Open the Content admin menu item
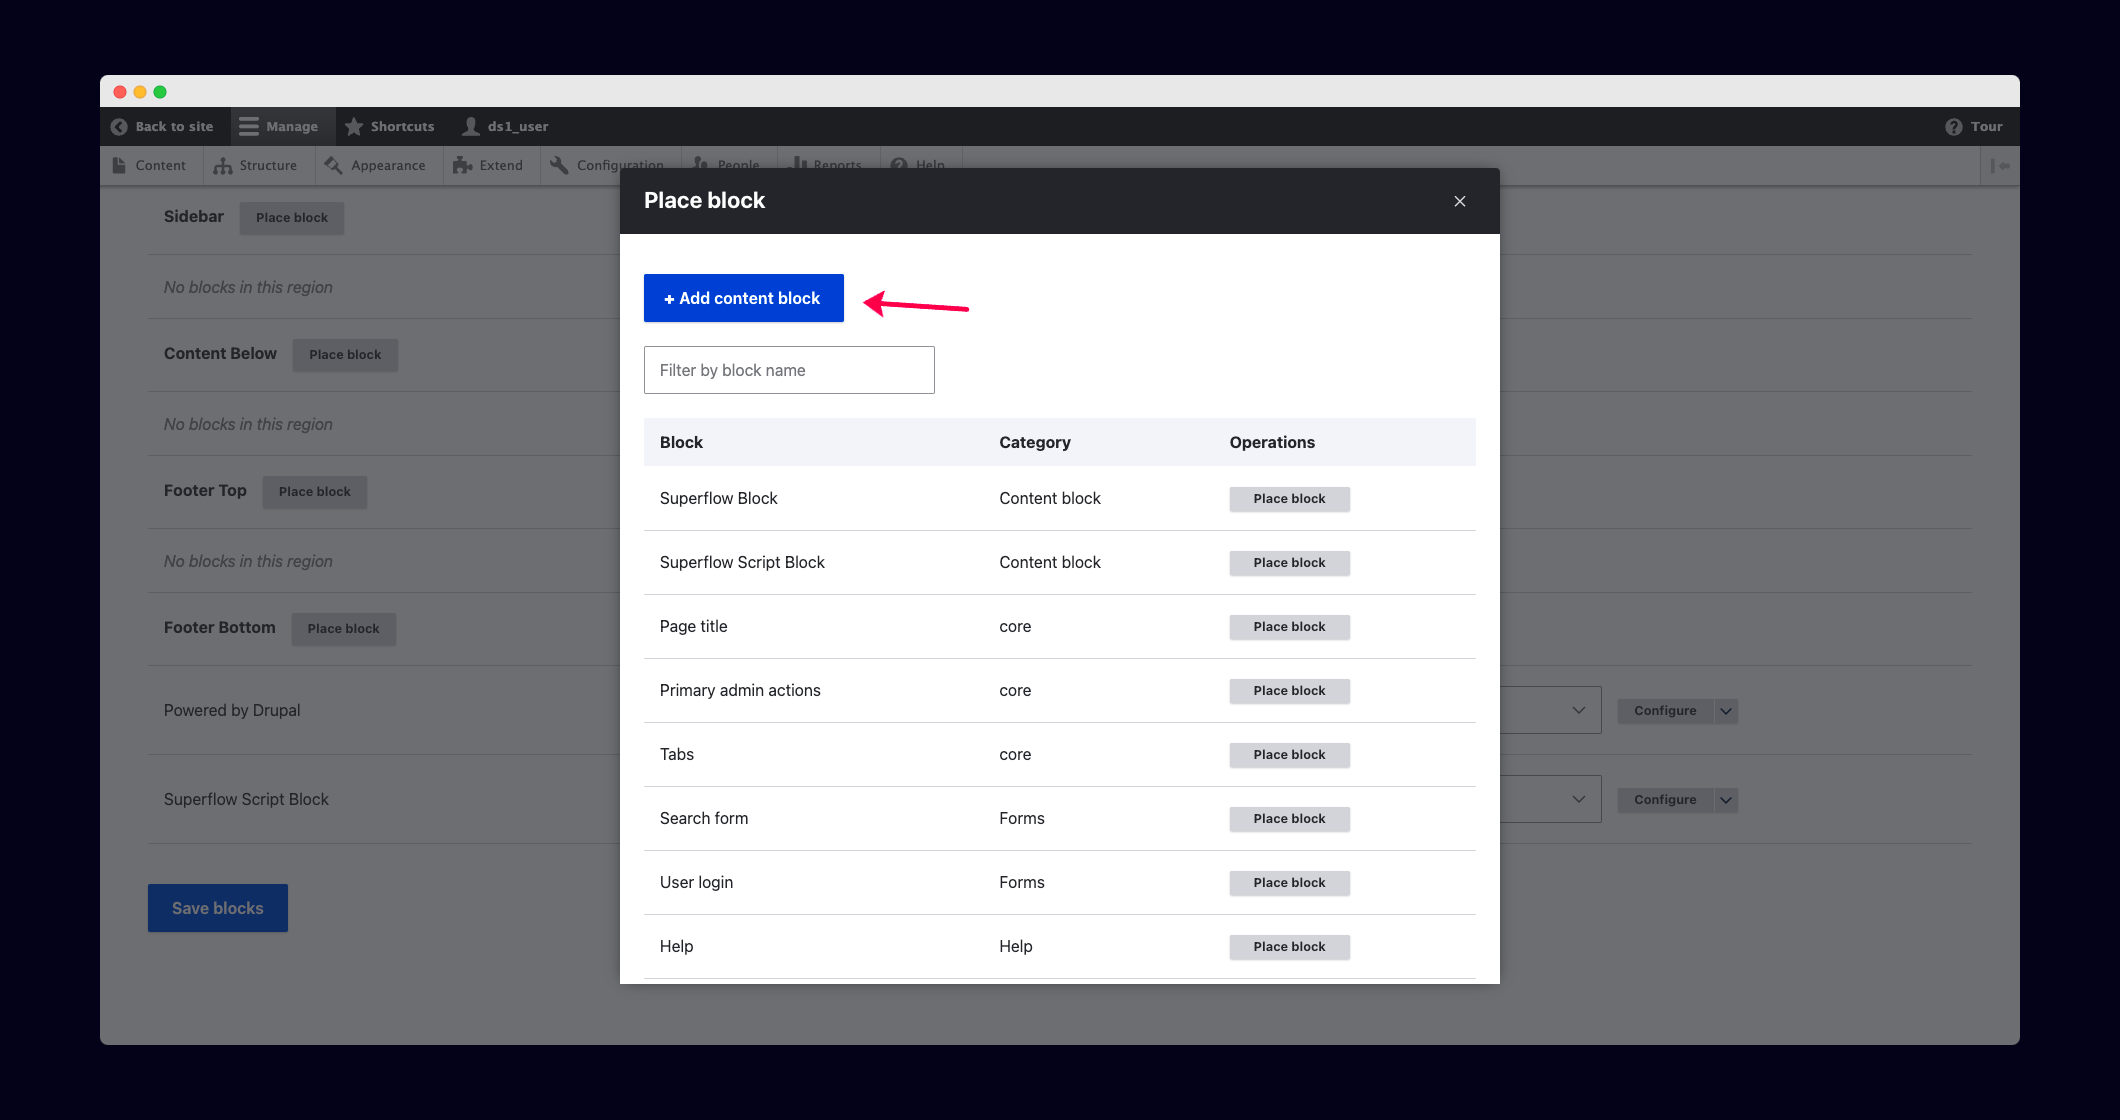 (x=150, y=166)
